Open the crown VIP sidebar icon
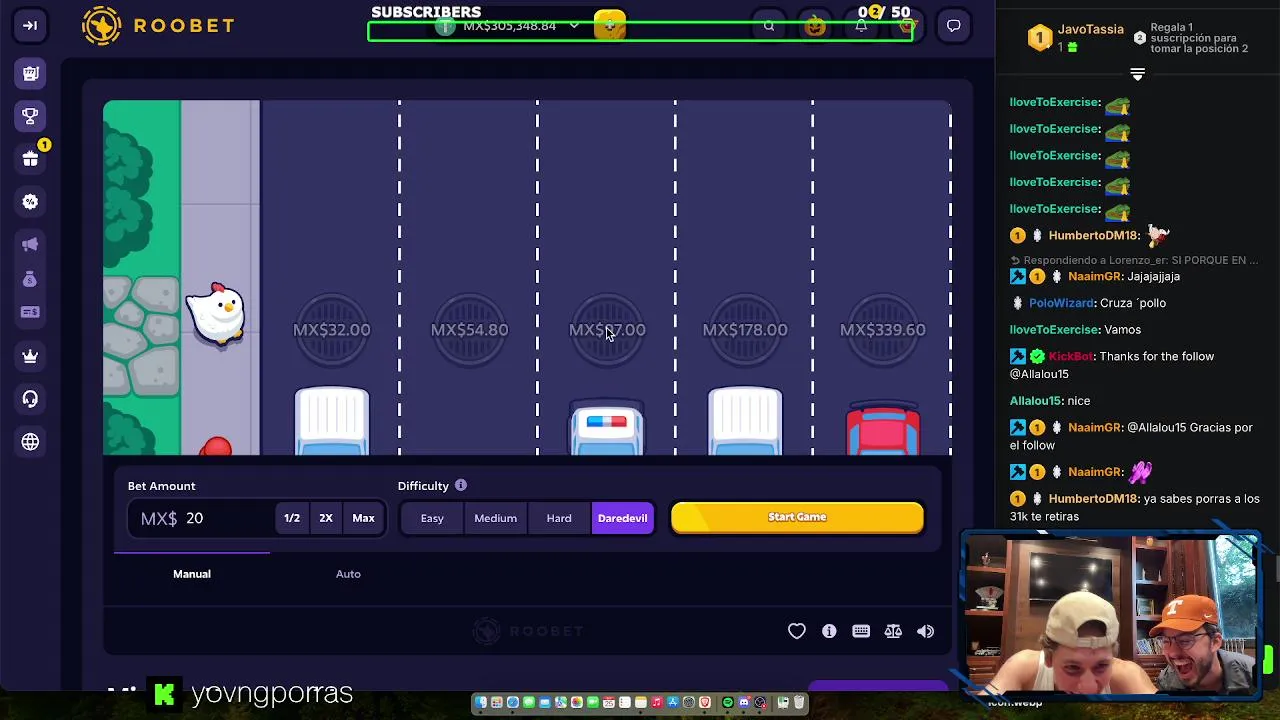This screenshot has height=720, width=1280. pos(30,356)
